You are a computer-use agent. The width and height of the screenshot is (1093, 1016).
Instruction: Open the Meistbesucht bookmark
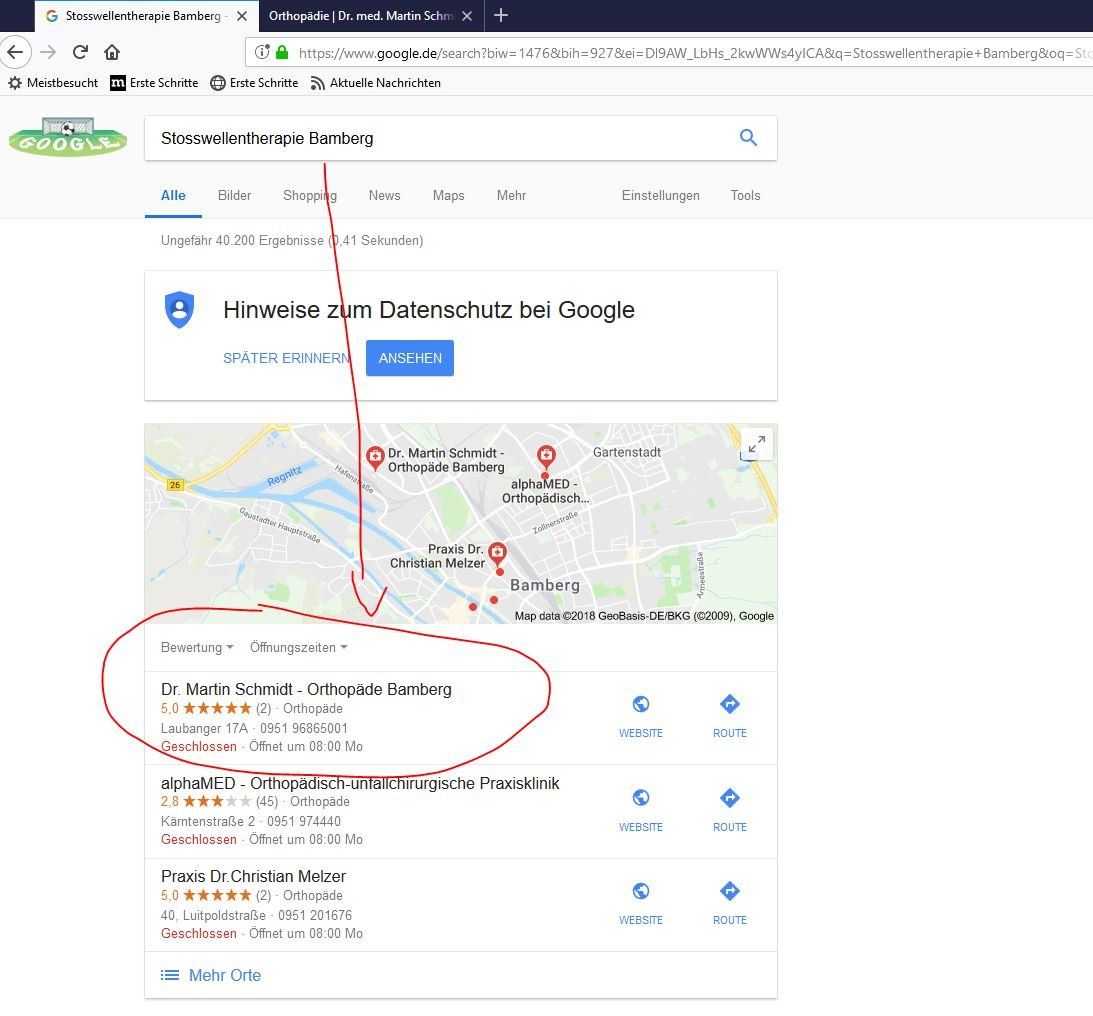click(x=54, y=83)
